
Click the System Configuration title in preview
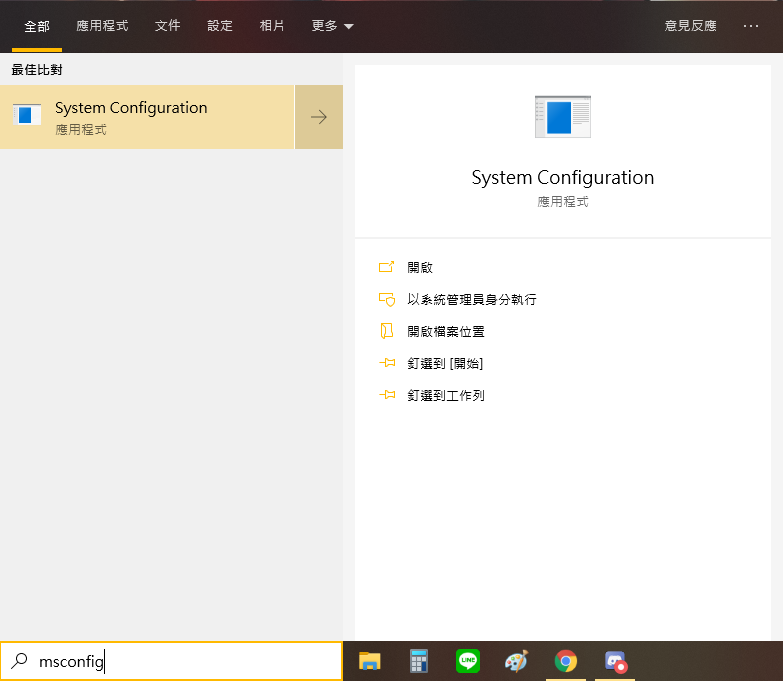pos(563,178)
